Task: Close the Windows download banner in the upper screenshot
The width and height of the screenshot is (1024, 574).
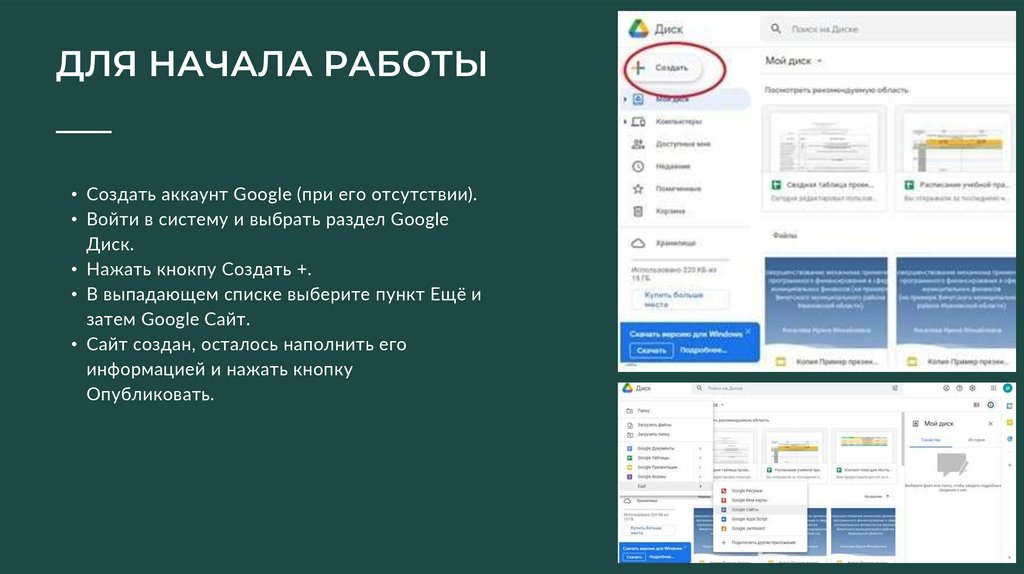Action: pos(748,331)
